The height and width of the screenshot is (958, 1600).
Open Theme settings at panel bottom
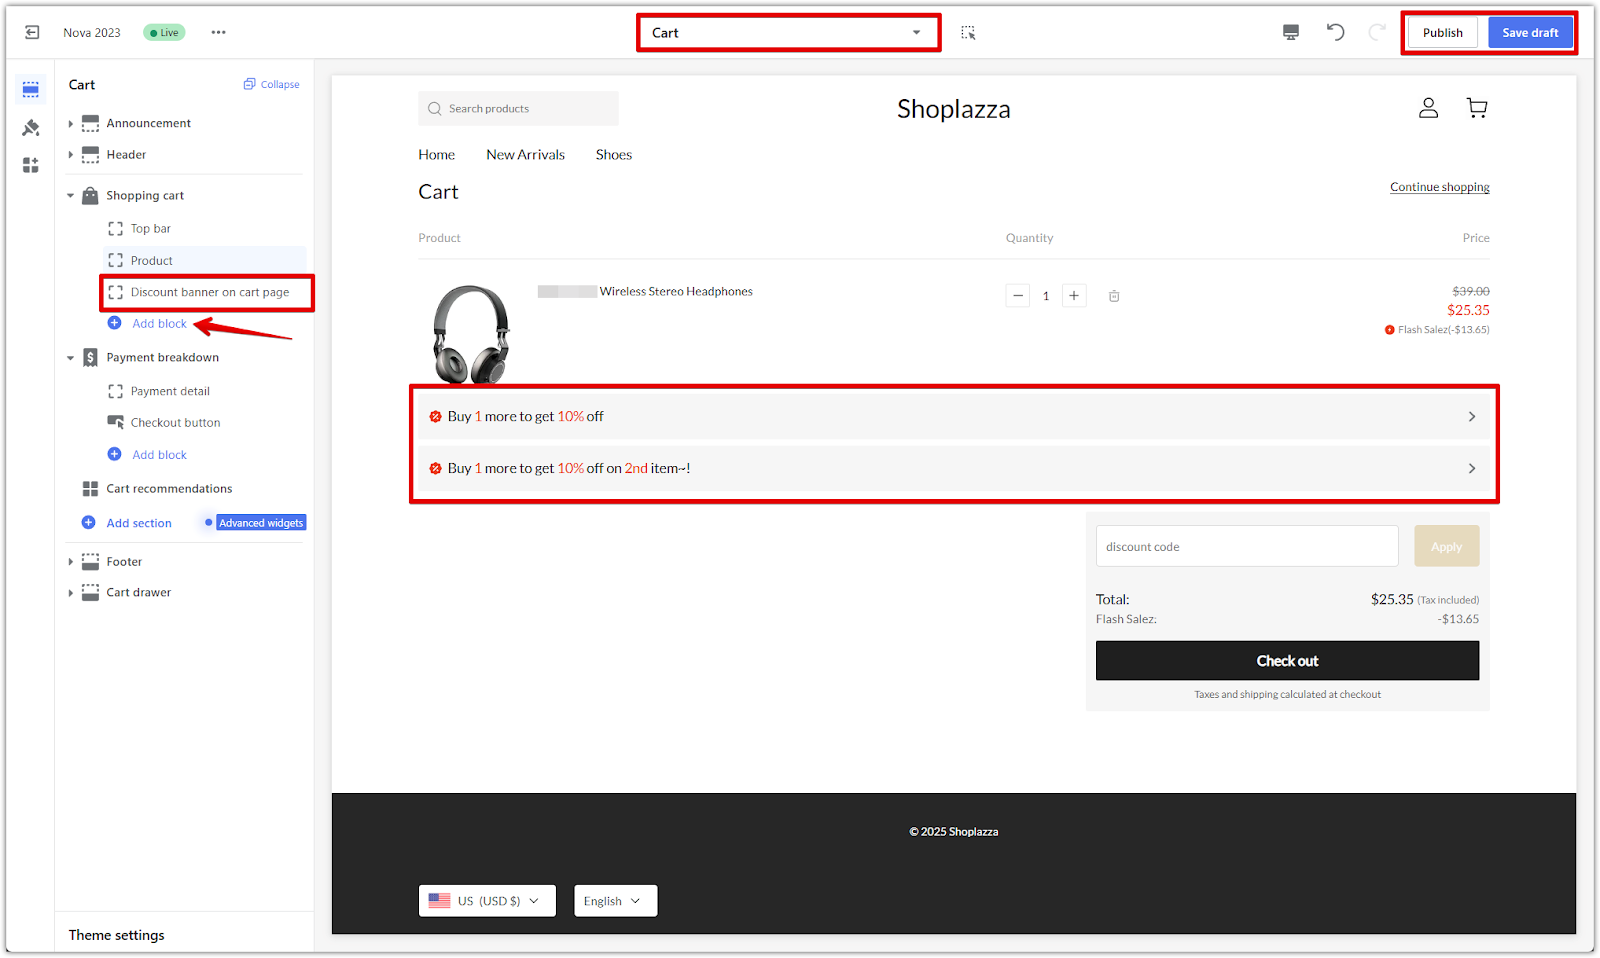click(x=116, y=935)
